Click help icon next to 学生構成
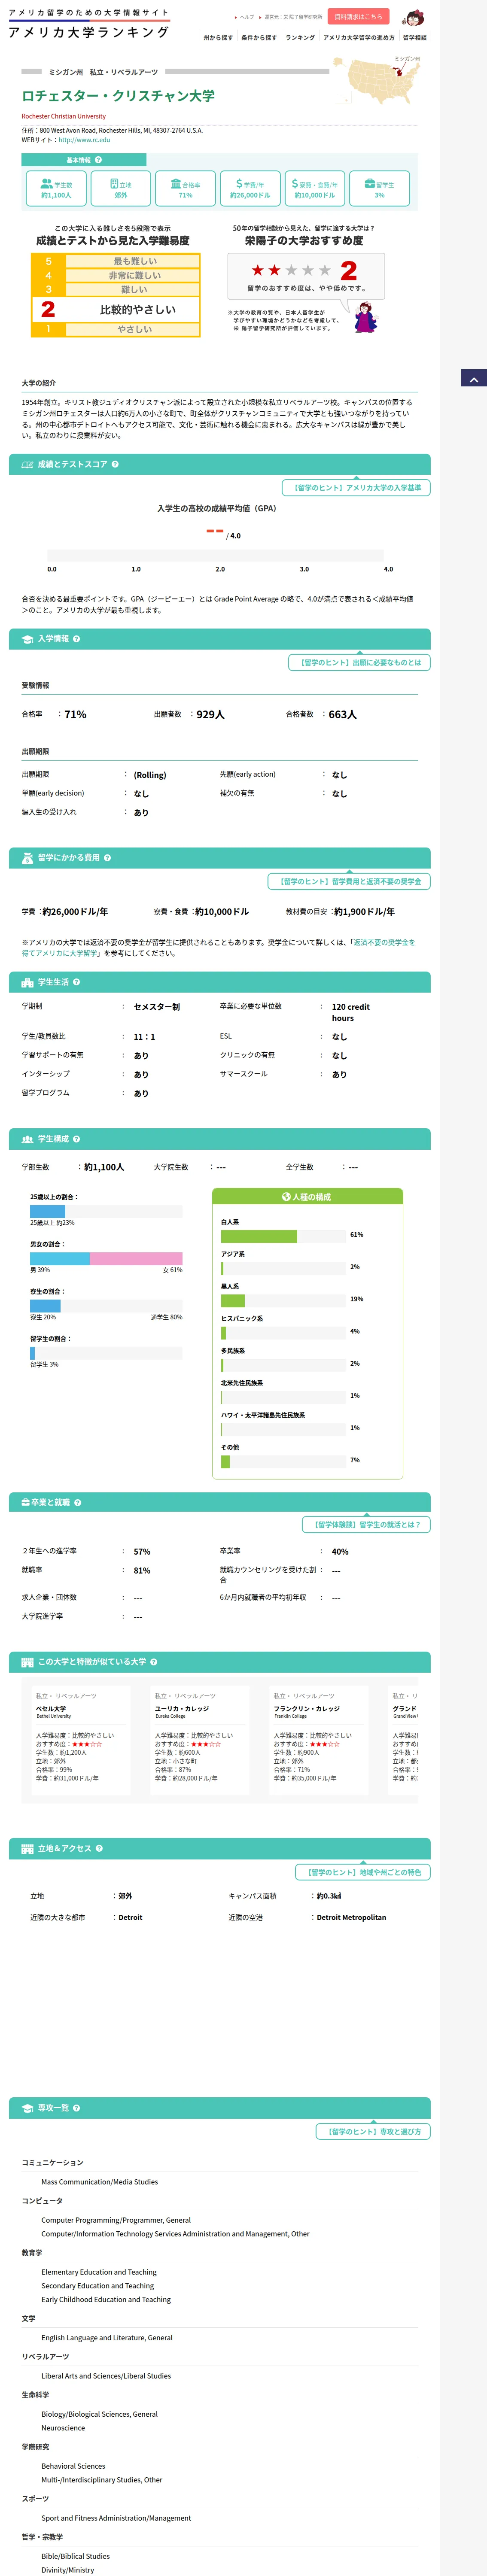Image resolution: width=487 pixels, height=2576 pixels. (76, 1138)
